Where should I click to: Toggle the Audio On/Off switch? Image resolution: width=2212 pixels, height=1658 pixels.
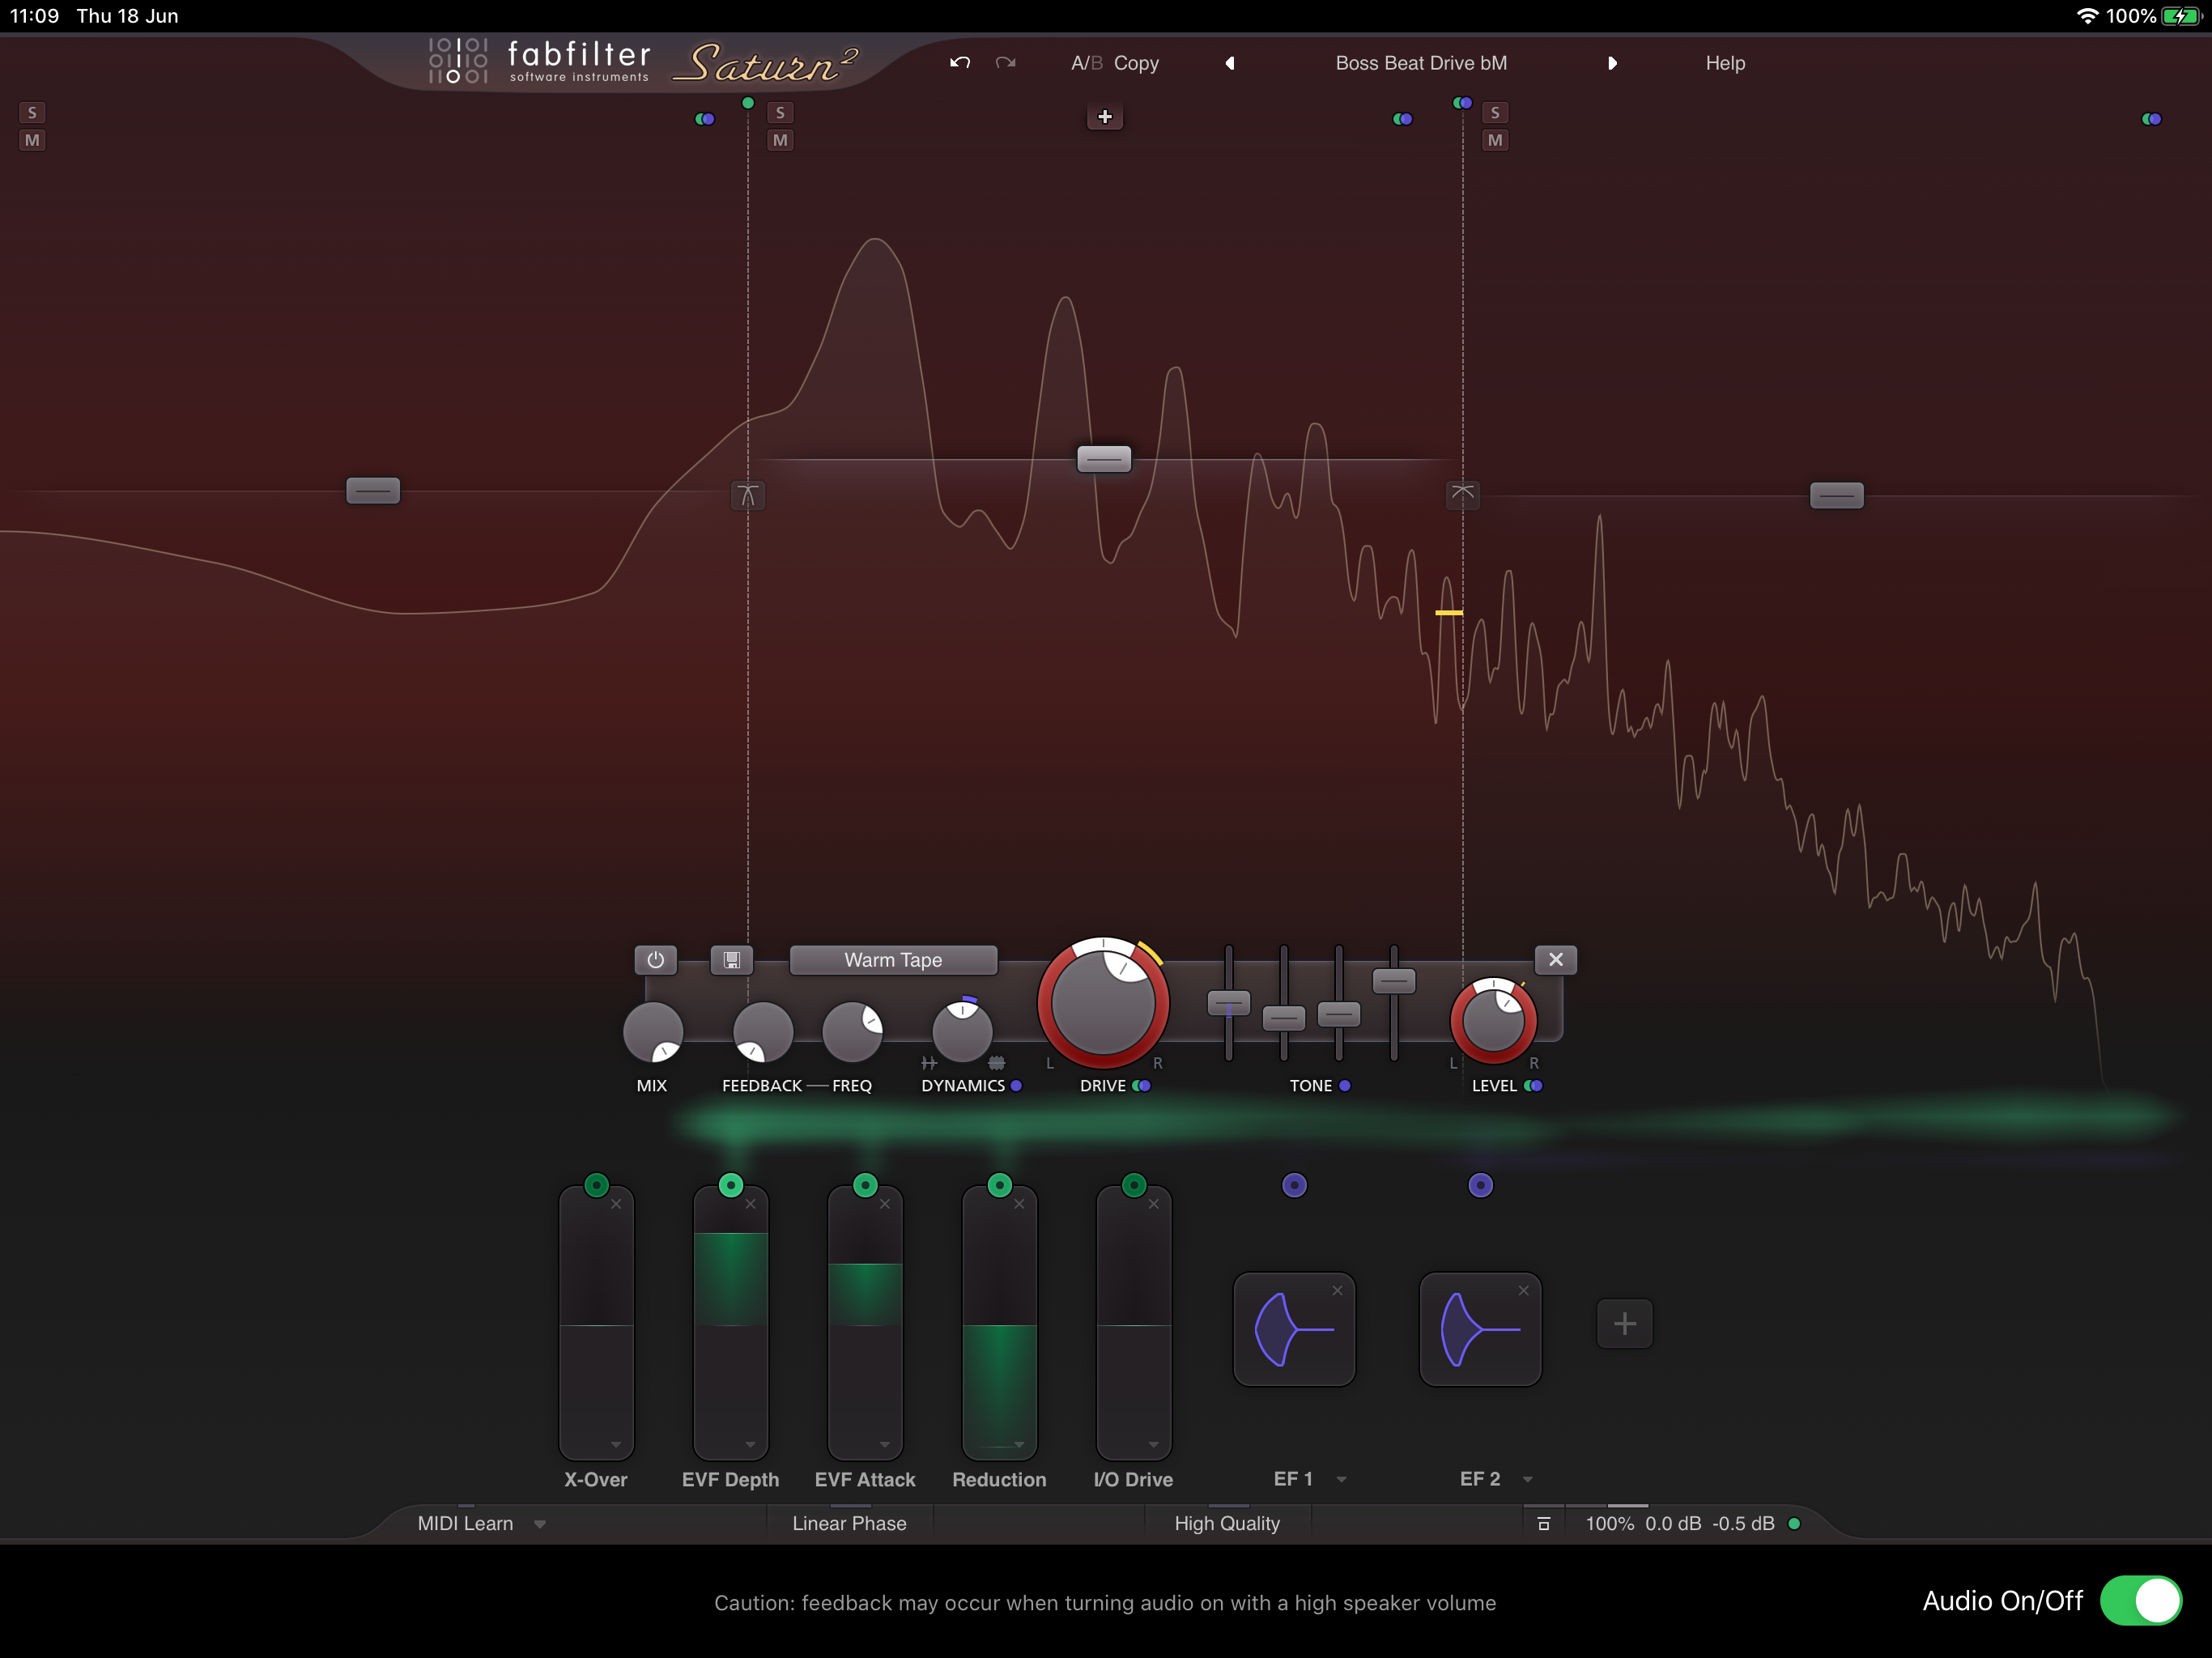pos(2140,1601)
